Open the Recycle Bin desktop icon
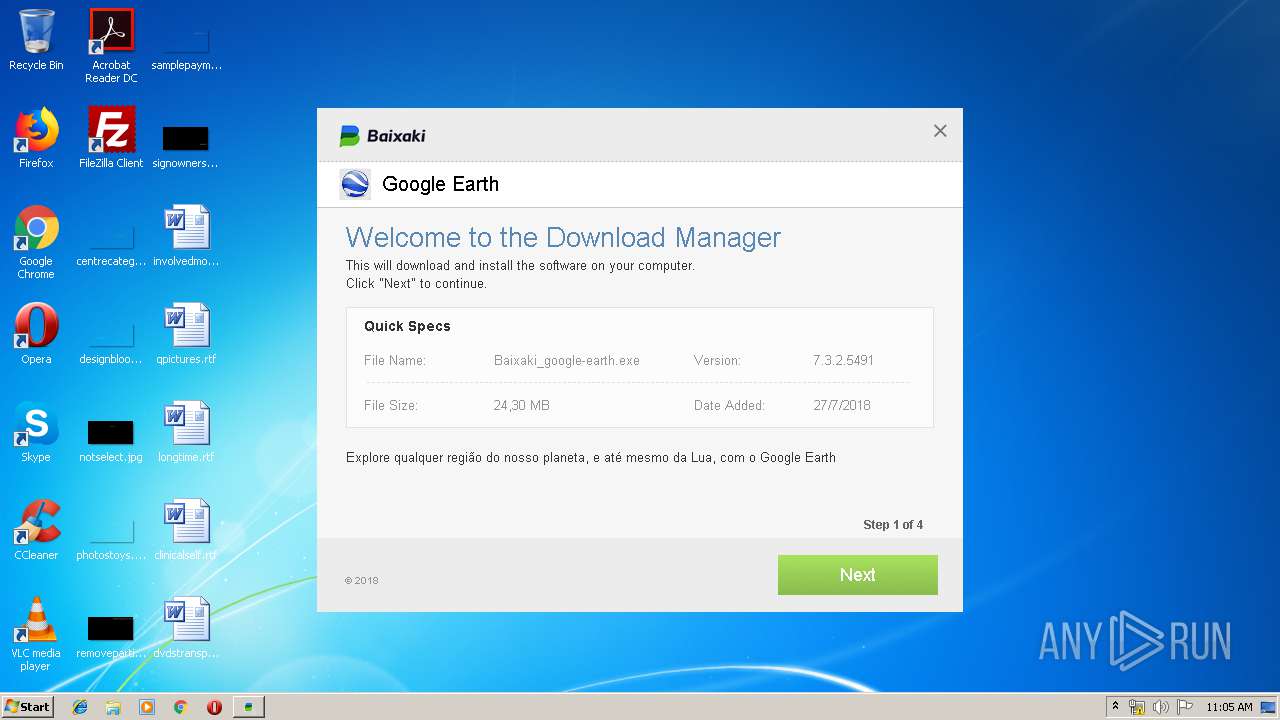Viewport: 1280px width, 720px height. pyautogui.click(x=36, y=40)
